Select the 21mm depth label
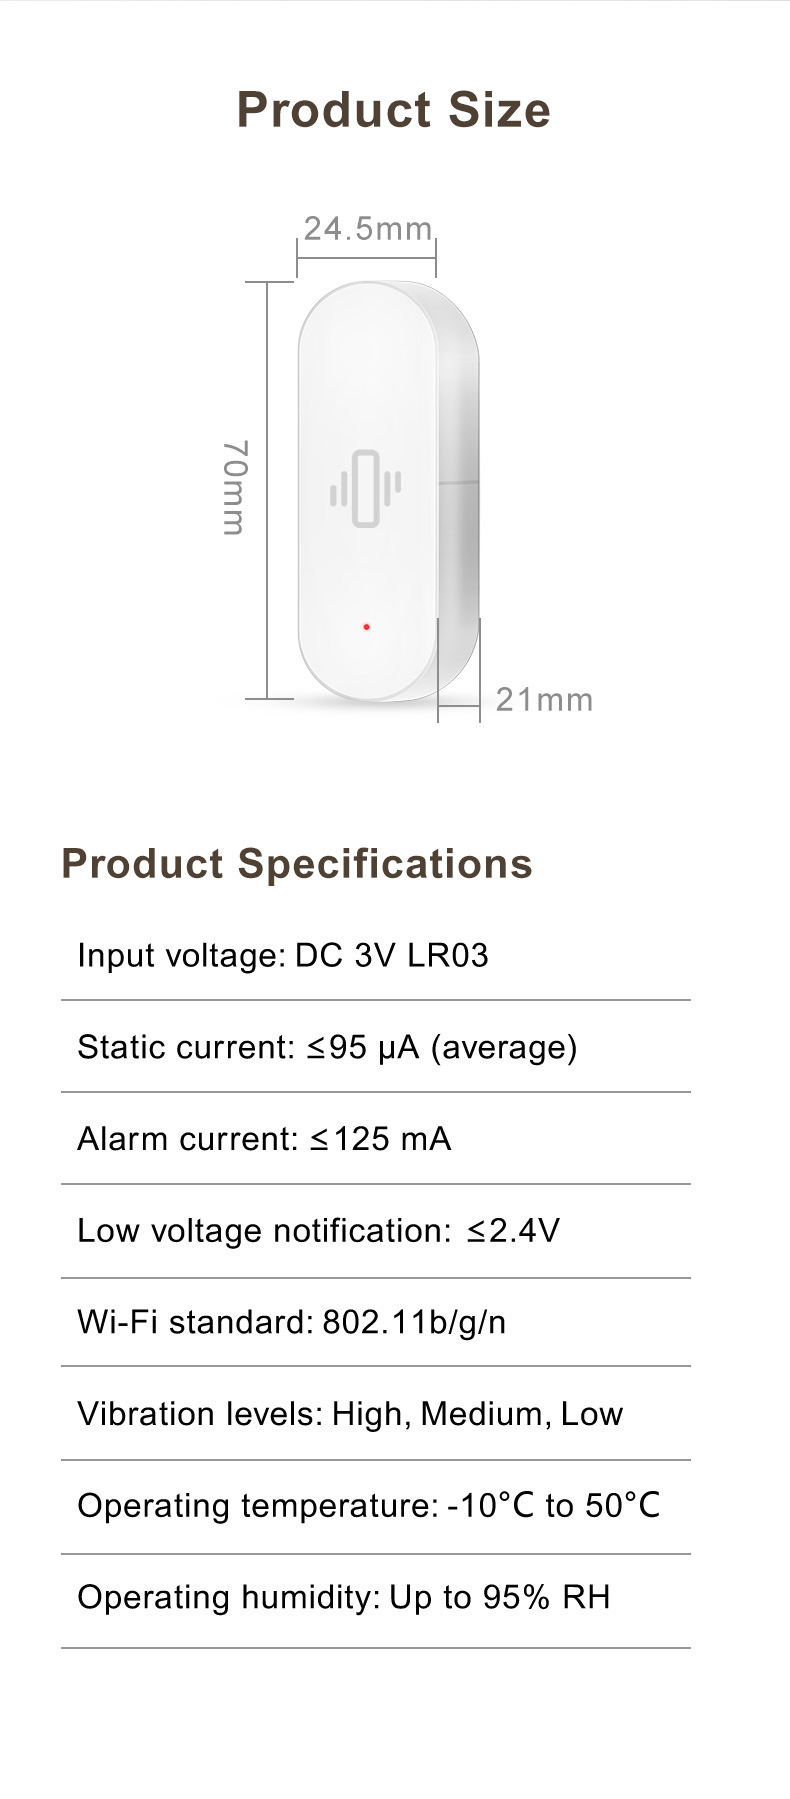Viewport: 790px width, 1799px height. [544, 699]
